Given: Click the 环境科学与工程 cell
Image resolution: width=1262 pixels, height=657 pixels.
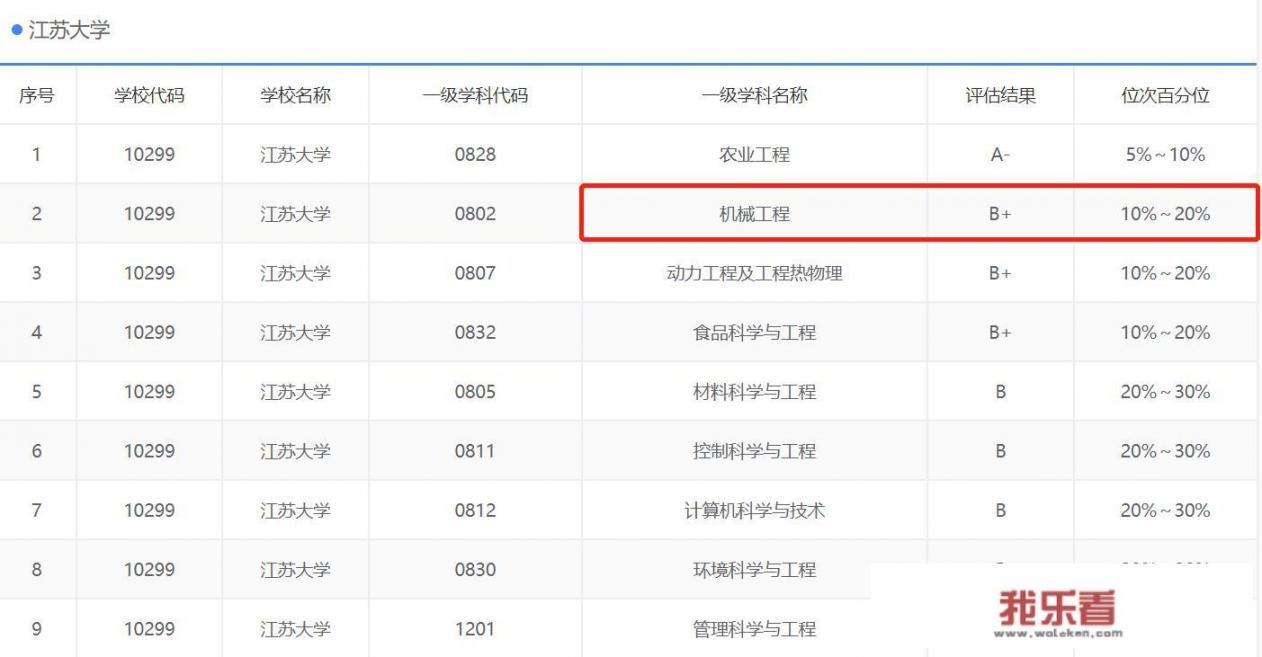Looking at the screenshot, I should pos(755,569).
